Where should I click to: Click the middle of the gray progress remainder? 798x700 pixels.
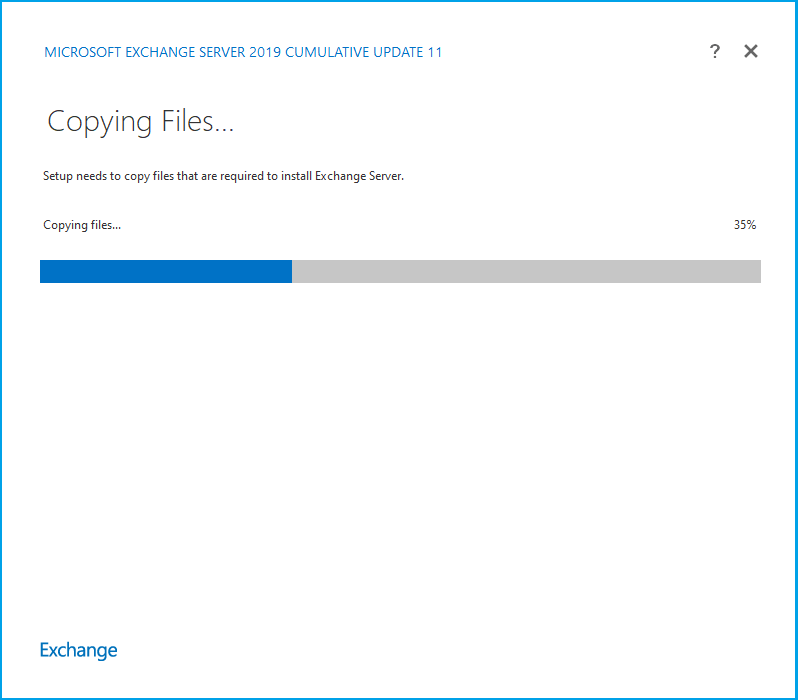[526, 272]
